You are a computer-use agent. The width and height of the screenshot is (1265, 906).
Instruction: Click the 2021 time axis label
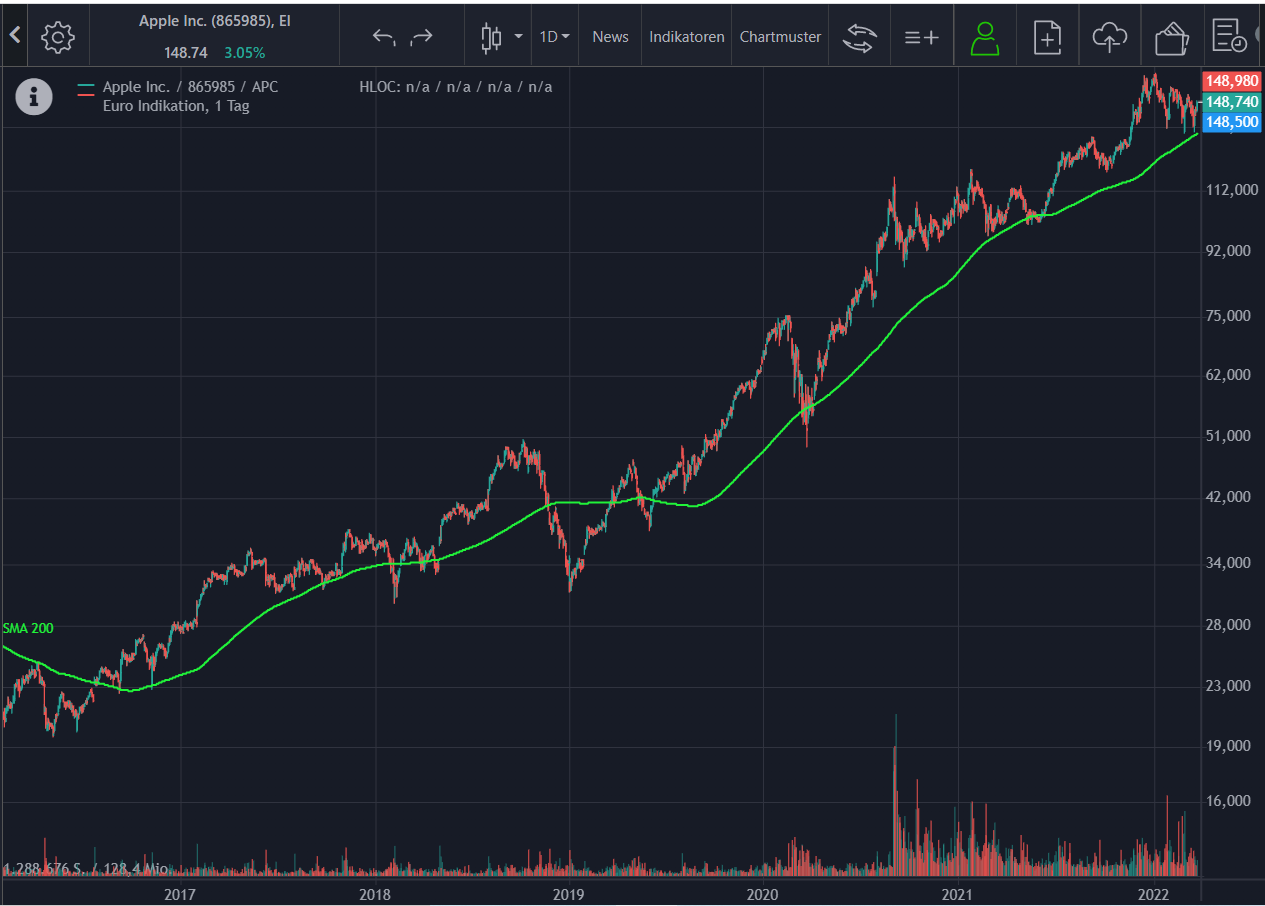click(957, 893)
